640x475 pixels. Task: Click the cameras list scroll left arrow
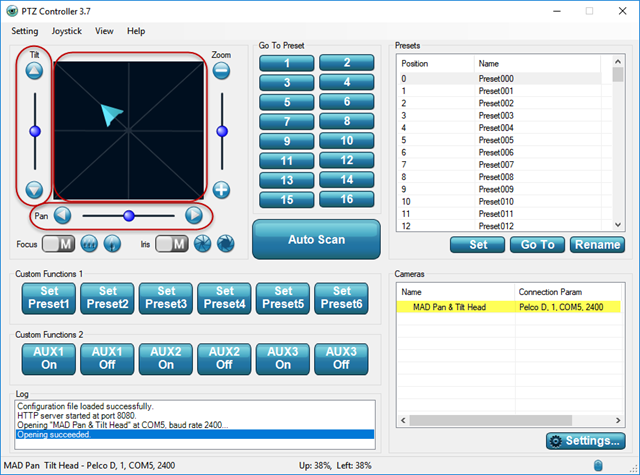[403, 420]
